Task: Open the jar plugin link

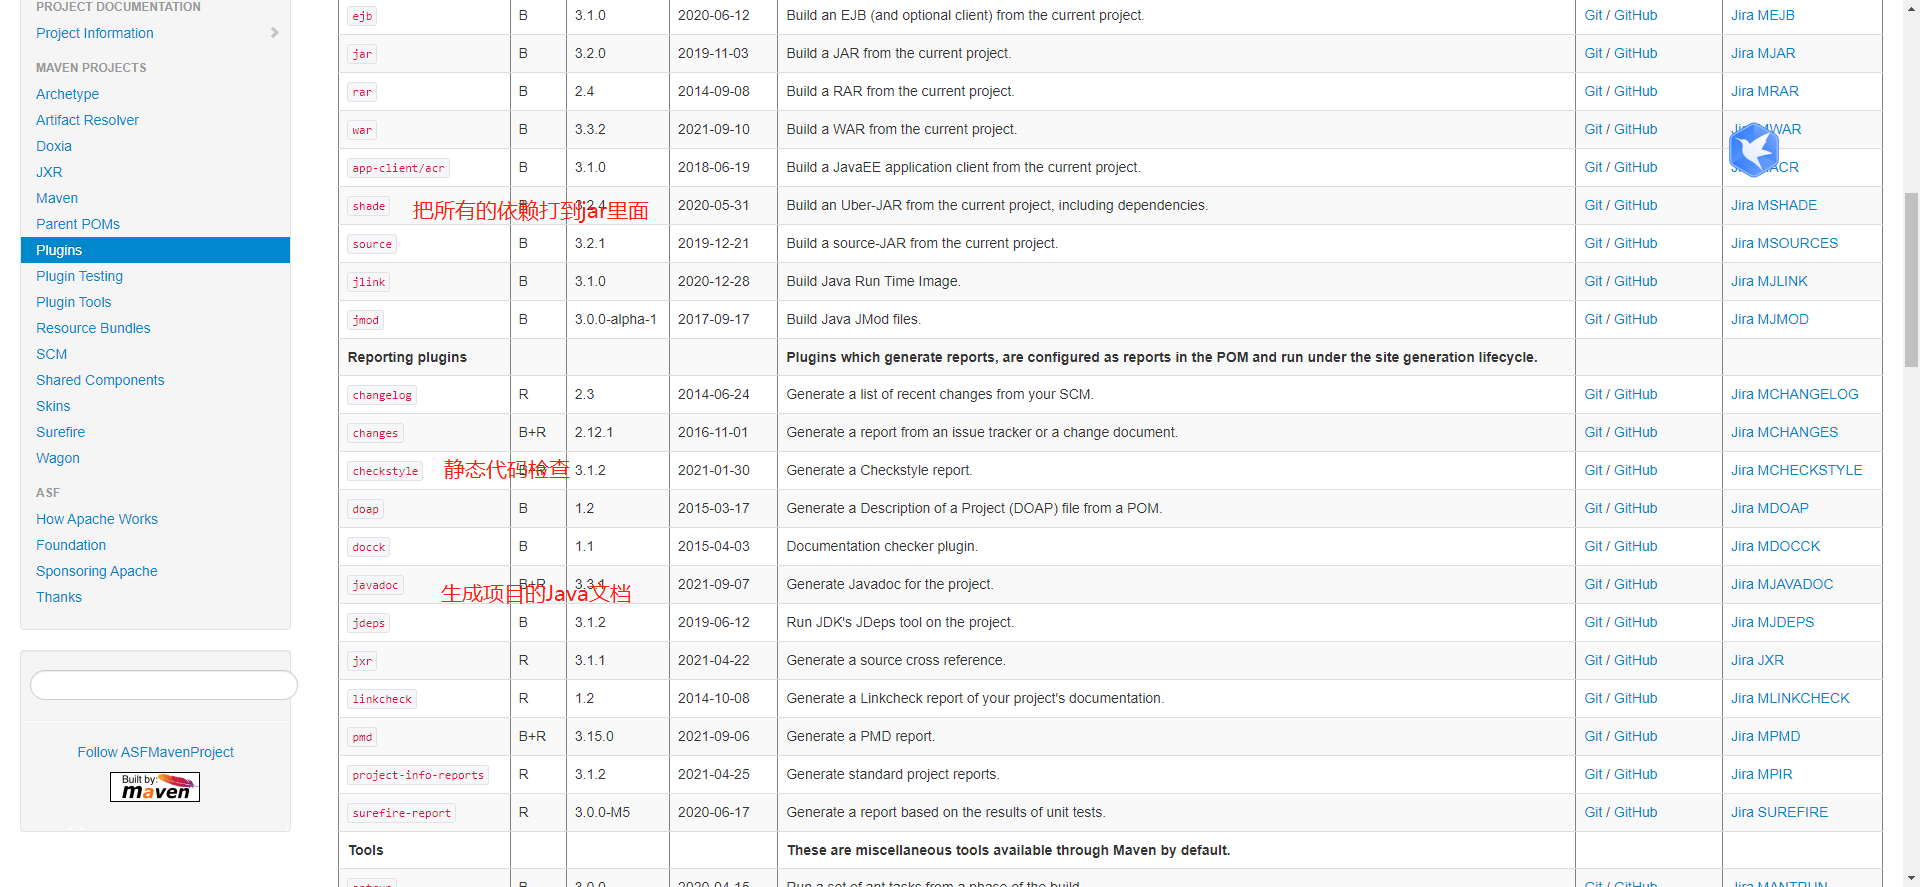Action: click(x=362, y=54)
